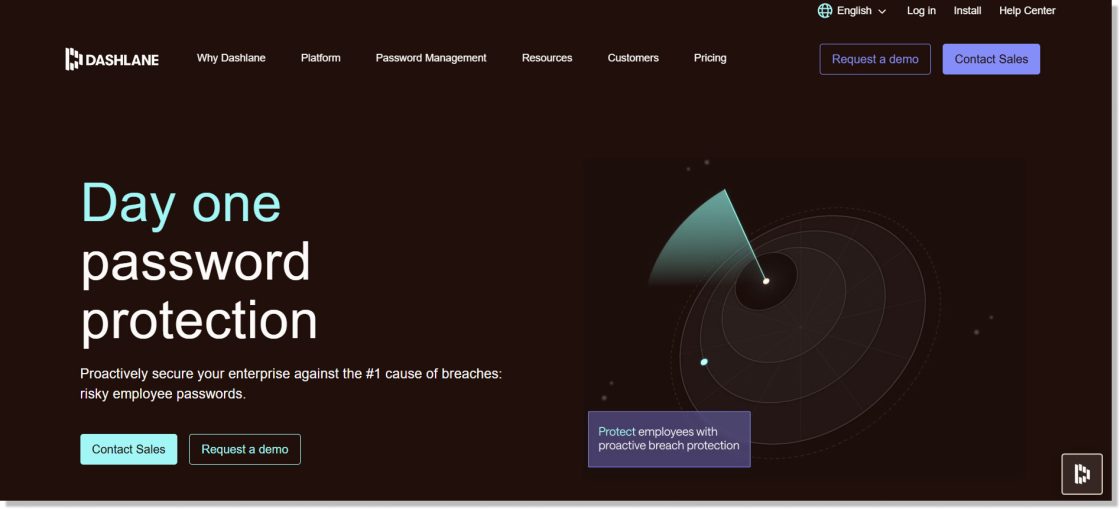Open the floating Dashlane widget icon
The height and width of the screenshot is (509, 1120).
[x=1081, y=474]
